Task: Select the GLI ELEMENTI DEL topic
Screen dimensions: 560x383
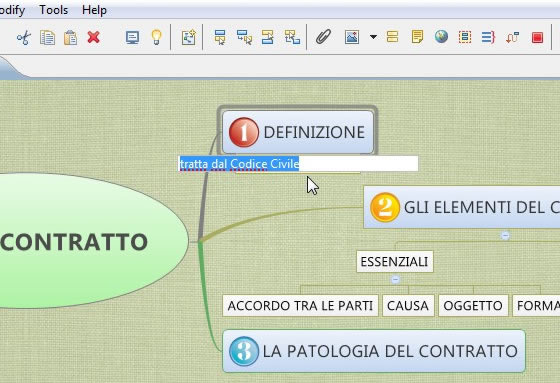Action: pos(461,207)
